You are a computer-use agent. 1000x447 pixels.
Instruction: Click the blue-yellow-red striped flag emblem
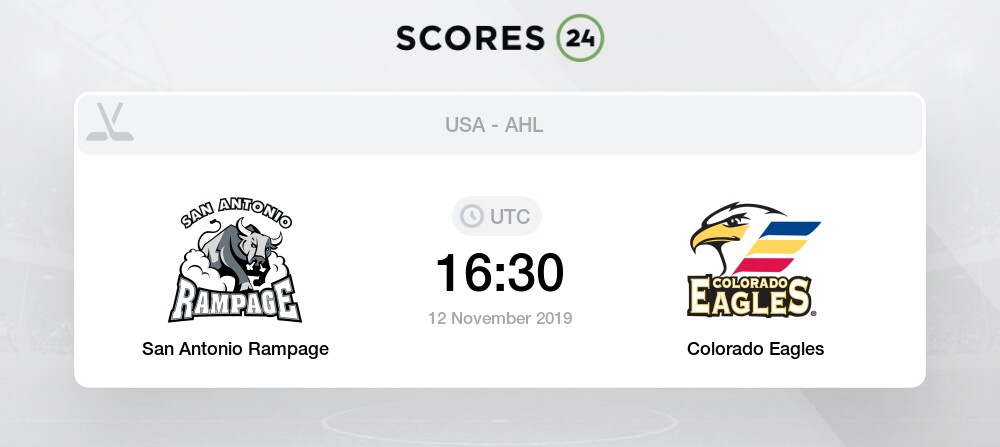click(776, 247)
